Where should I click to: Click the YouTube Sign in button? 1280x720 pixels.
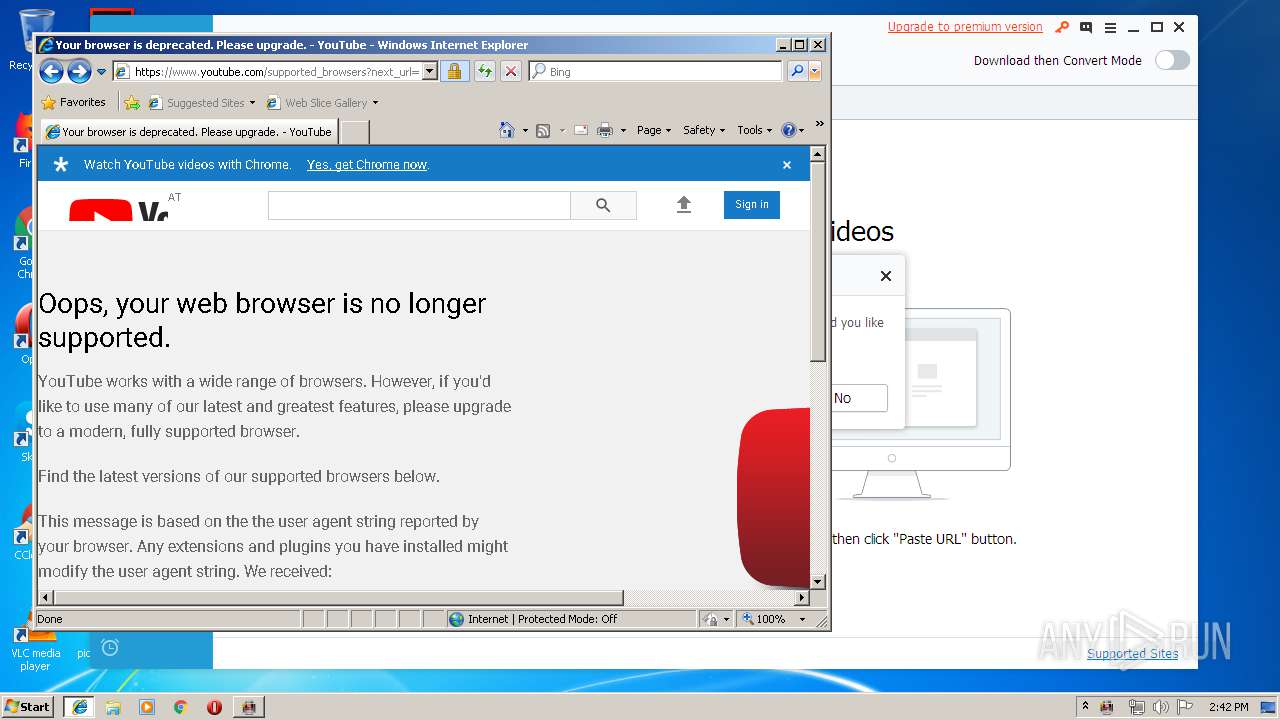tap(752, 205)
